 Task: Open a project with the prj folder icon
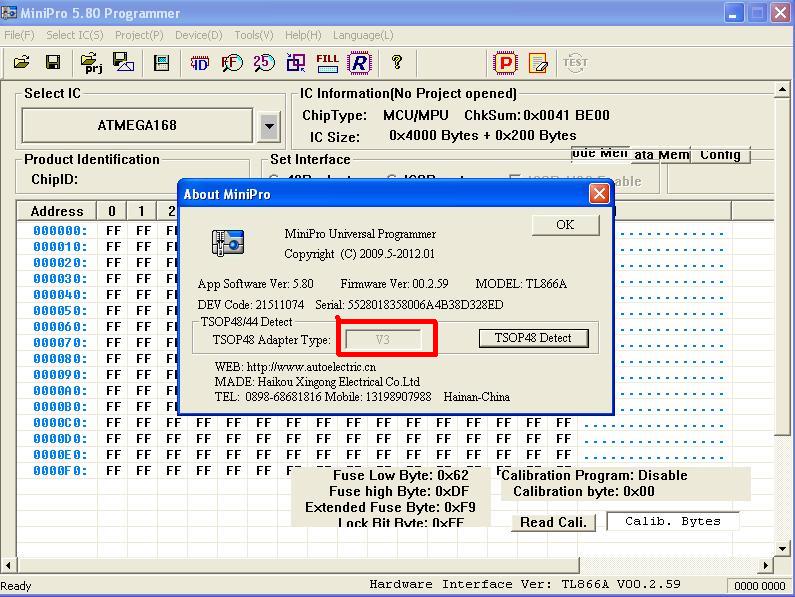pos(91,63)
